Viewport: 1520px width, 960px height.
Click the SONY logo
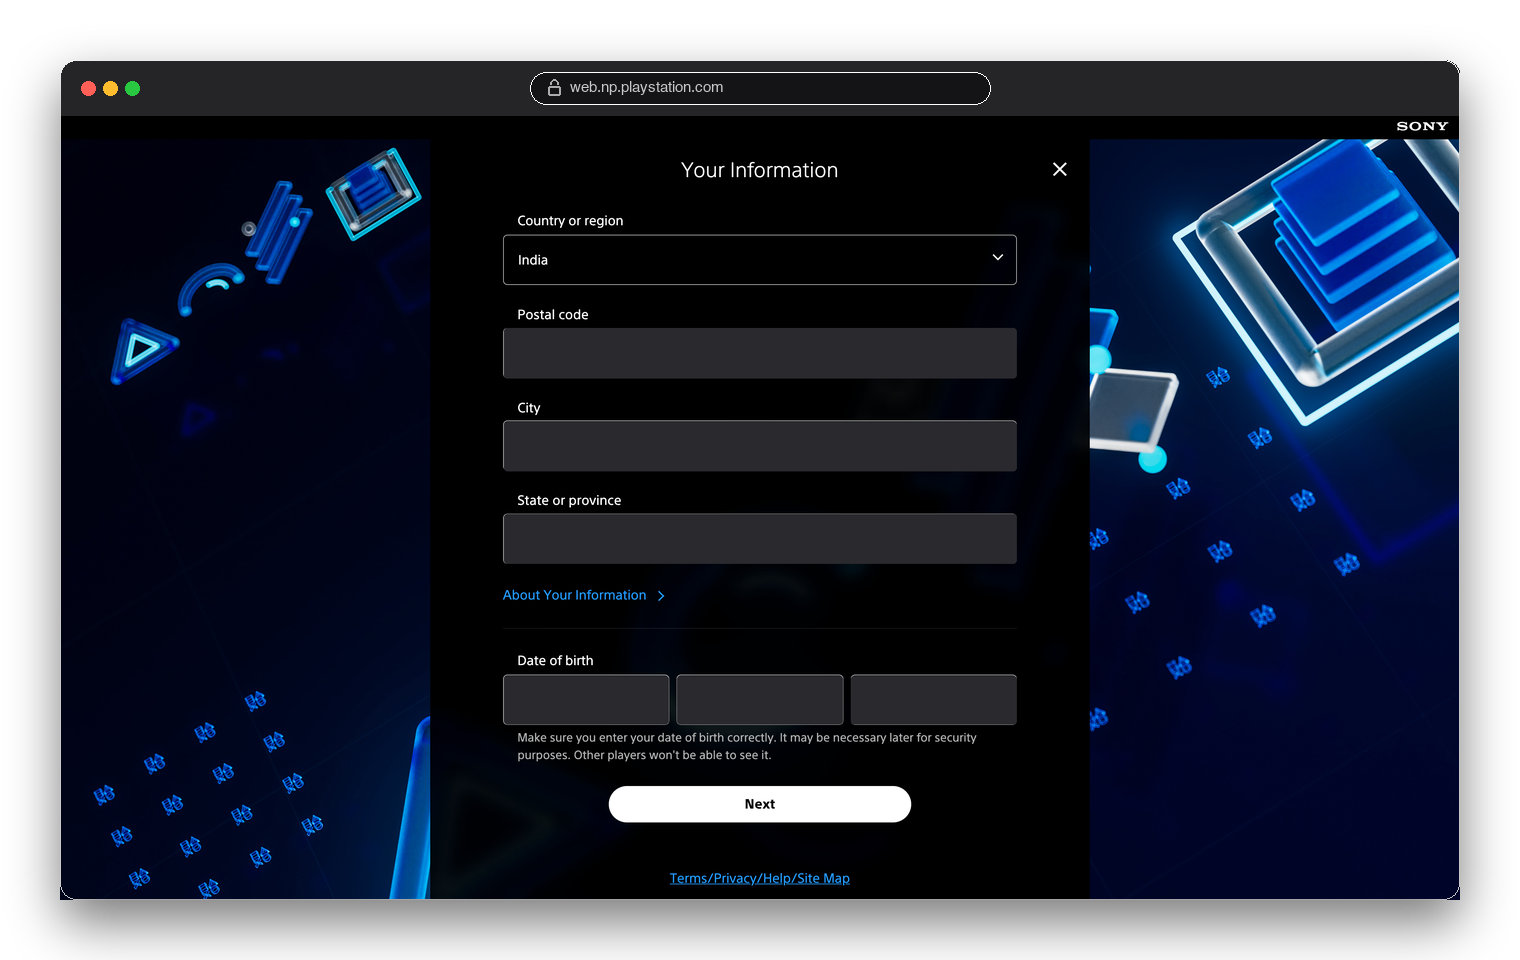[x=1422, y=126]
